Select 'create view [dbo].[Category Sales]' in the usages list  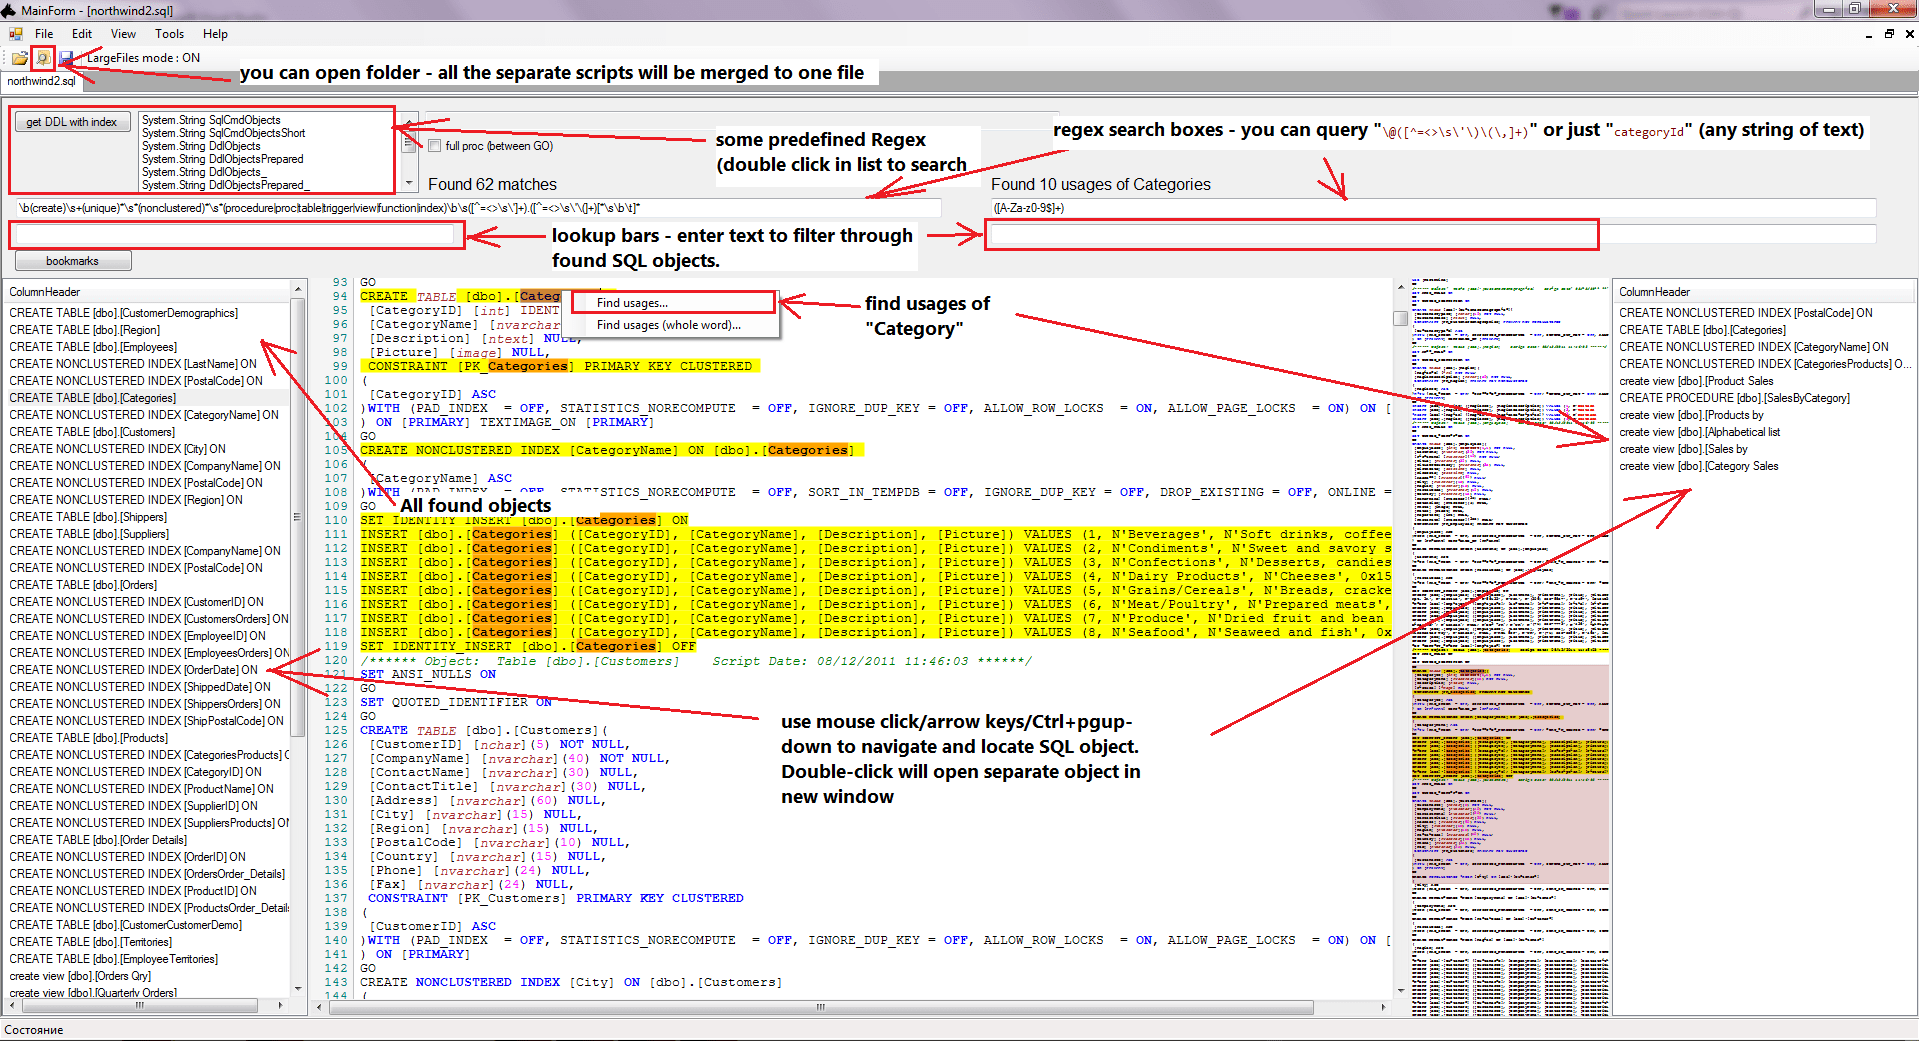coord(1699,465)
